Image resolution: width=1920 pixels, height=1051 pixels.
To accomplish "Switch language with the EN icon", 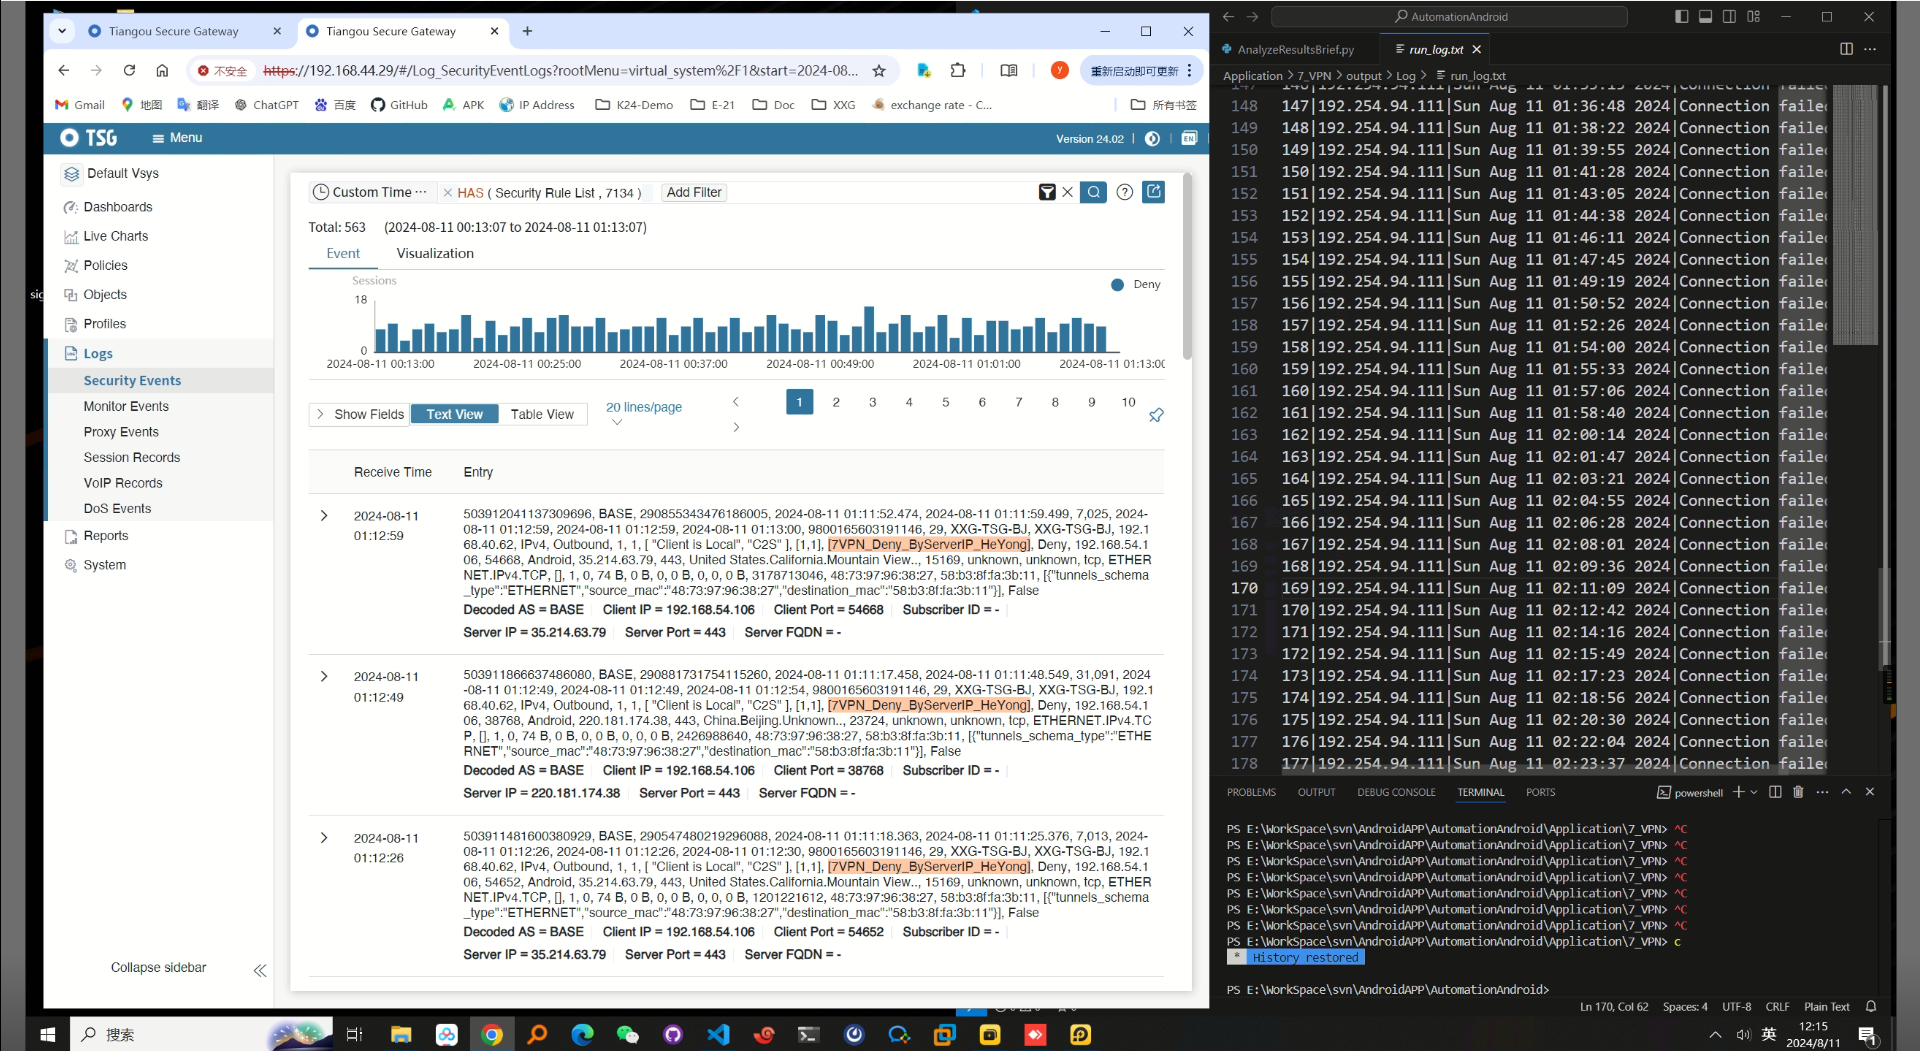I will [x=1188, y=139].
